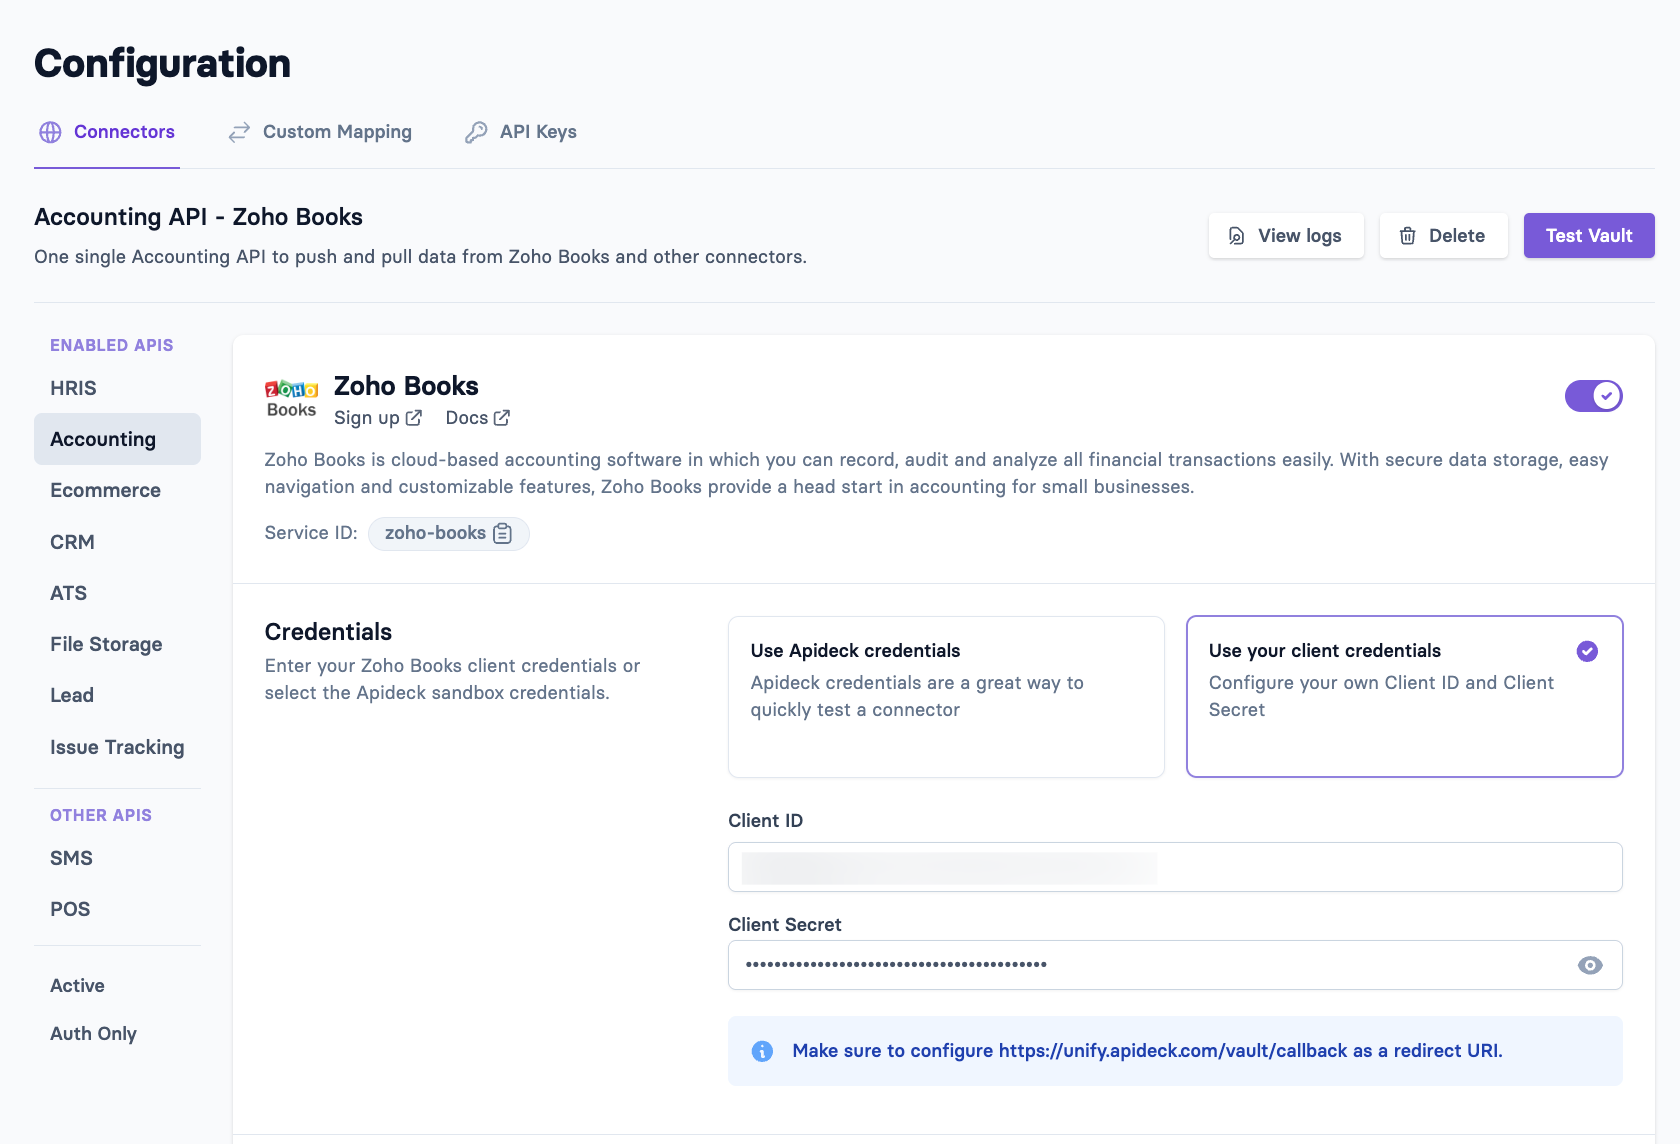1680x1144 pixels.
Task: Click the ENABLED APIS section label
Action: pos(112,345)
